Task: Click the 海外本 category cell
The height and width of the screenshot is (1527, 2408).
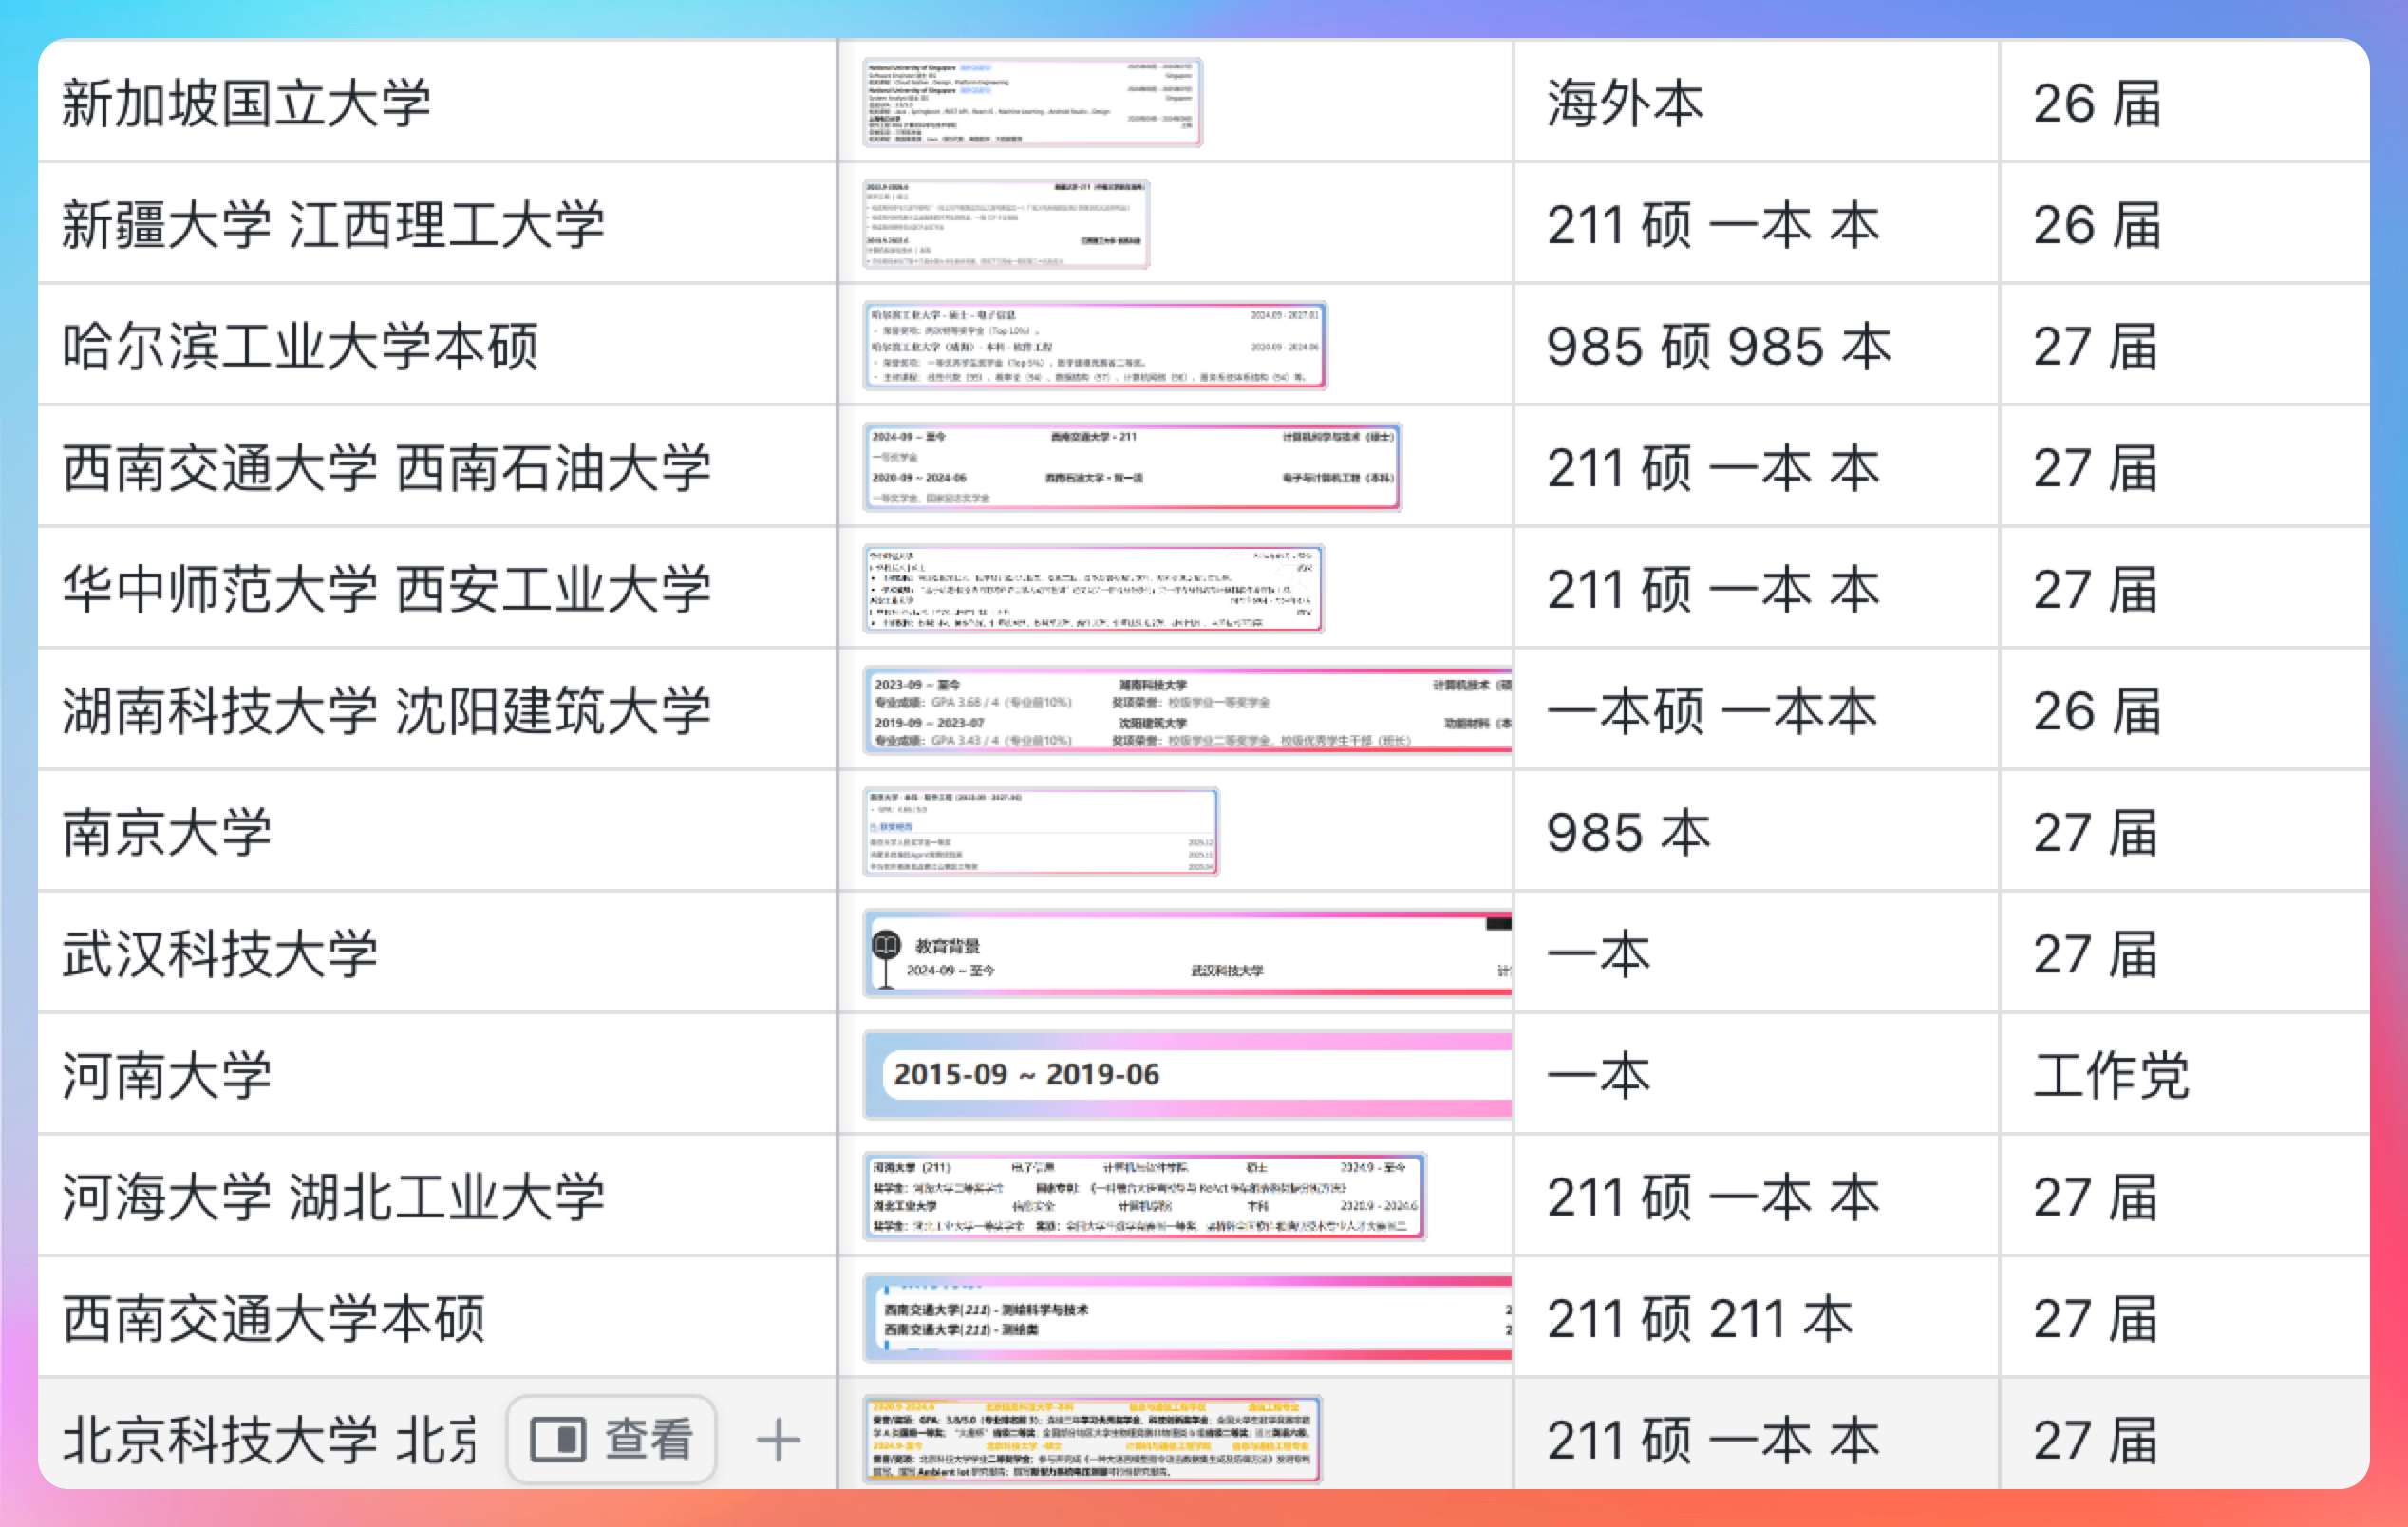Action: coord(1625,103)
